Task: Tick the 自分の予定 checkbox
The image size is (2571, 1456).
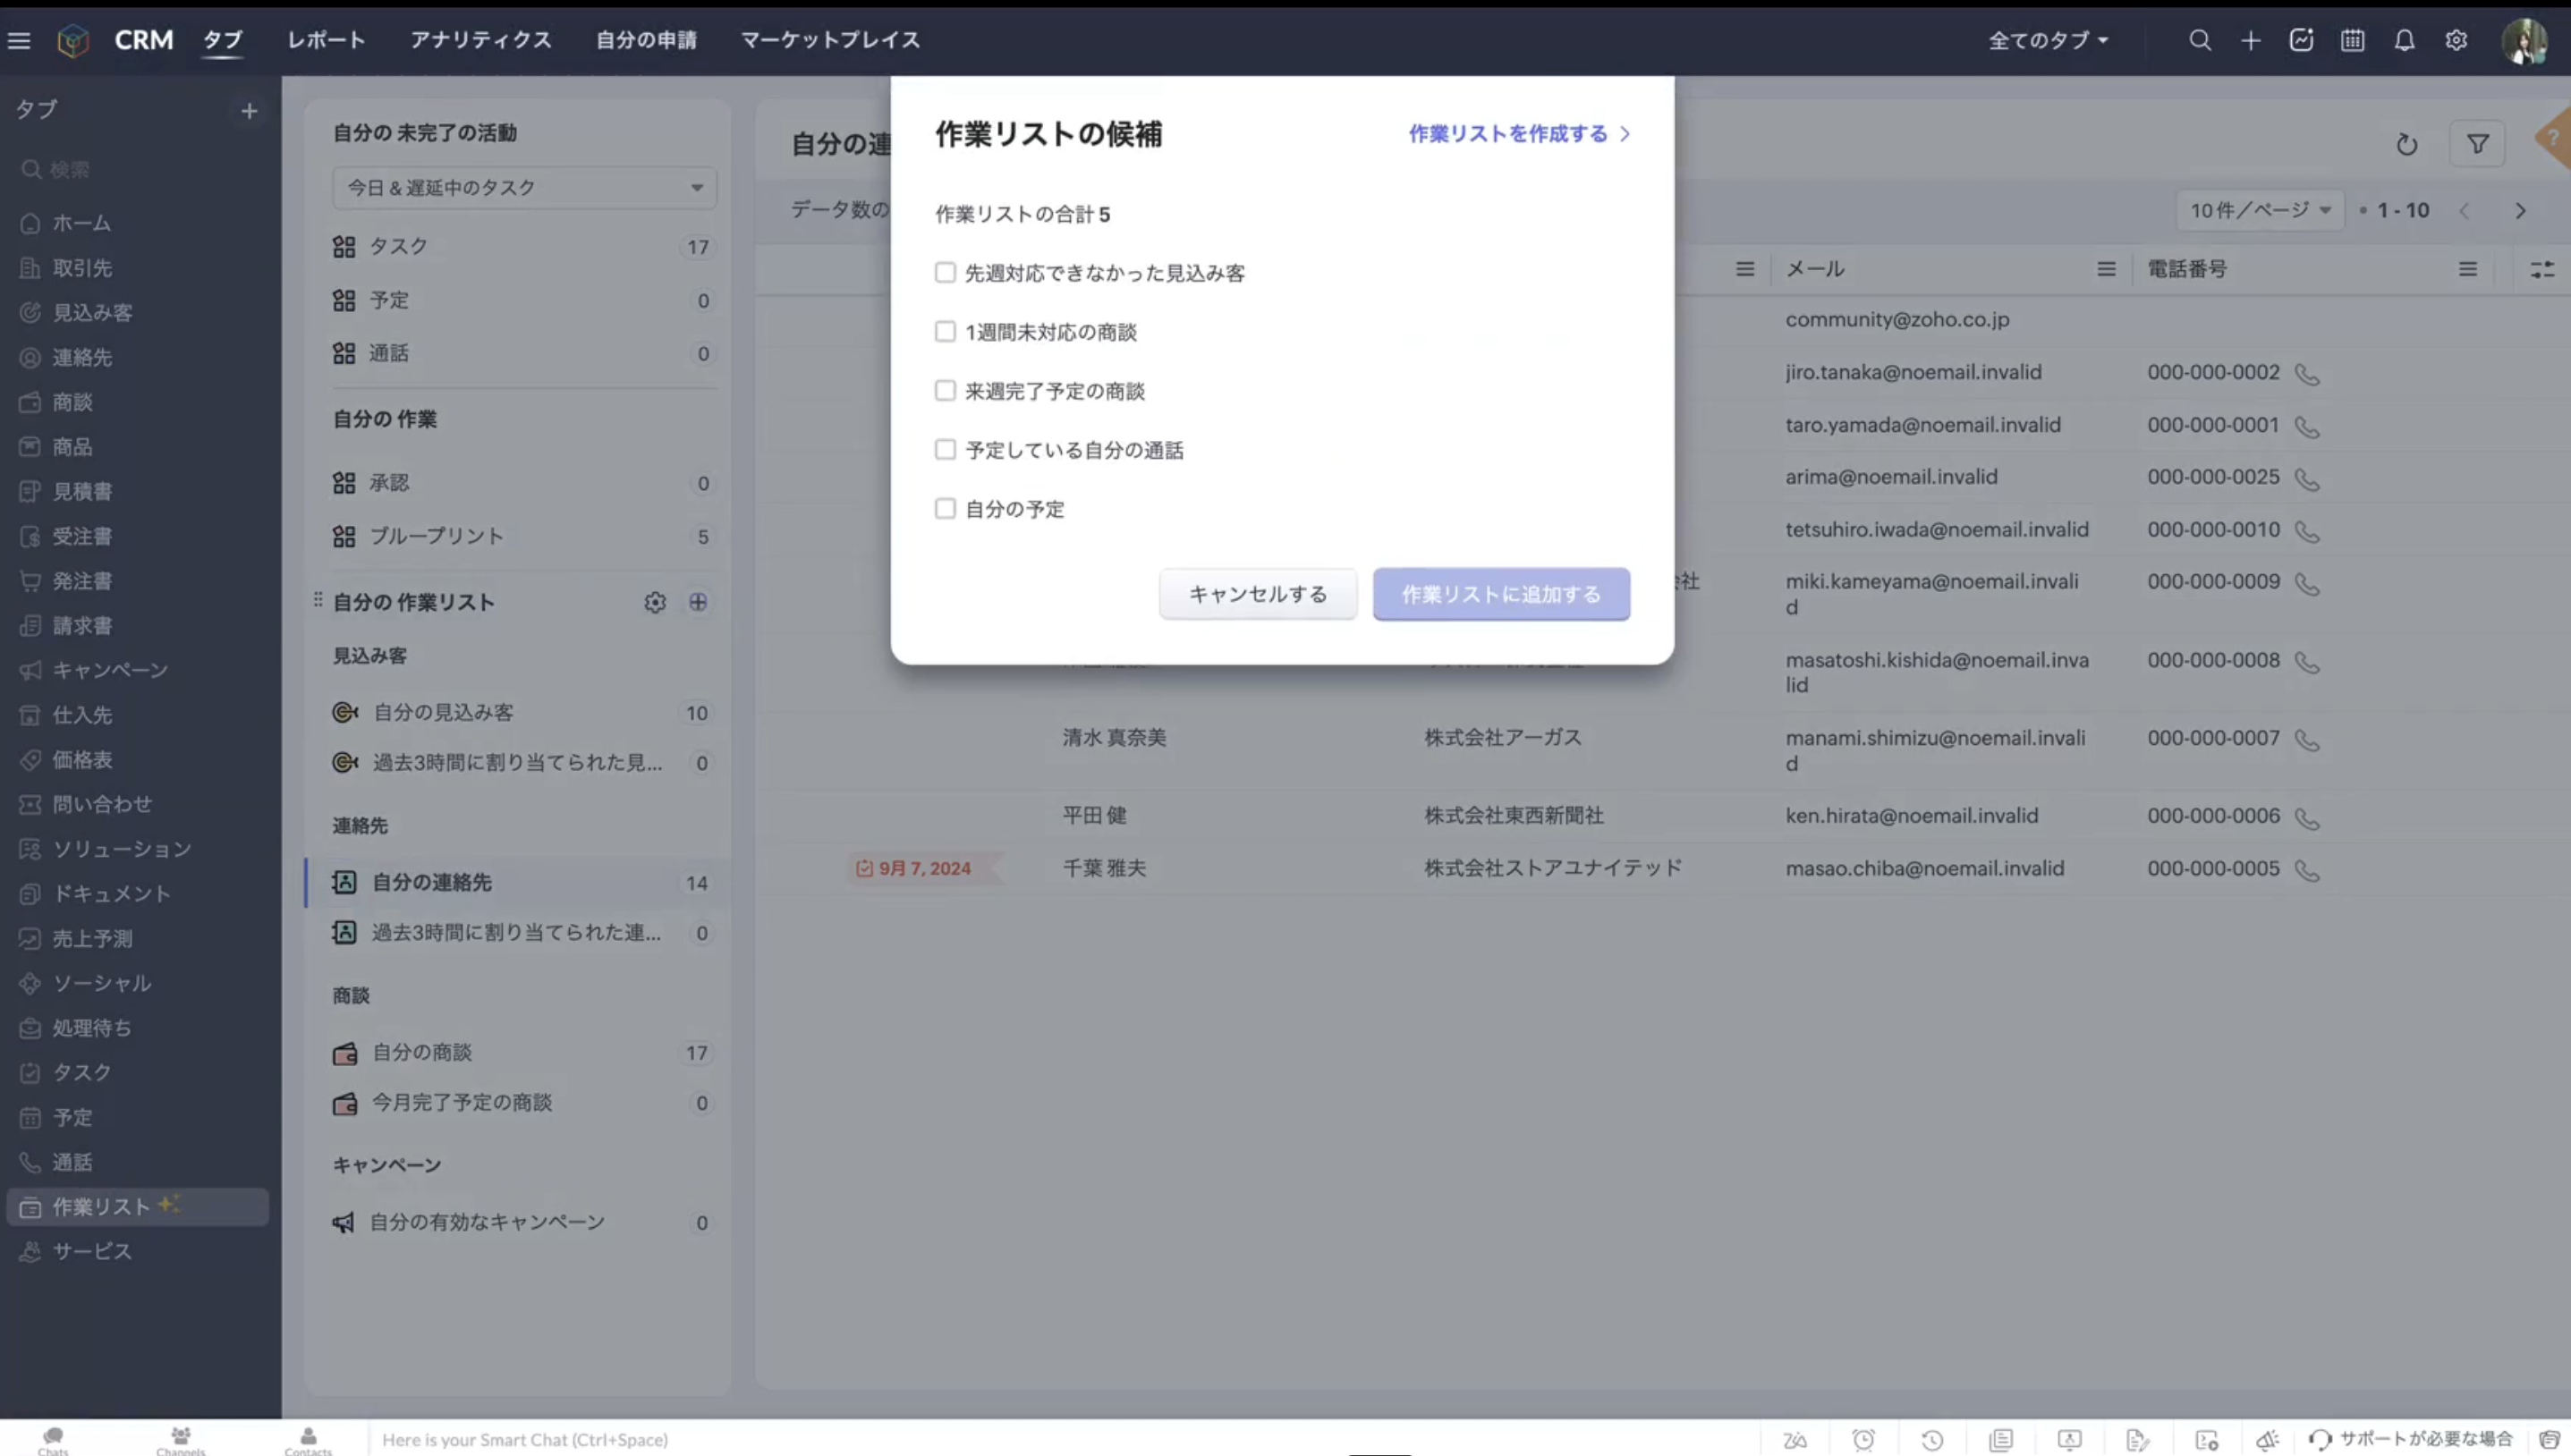Action: pyautogui.click(x=945, y=508)
